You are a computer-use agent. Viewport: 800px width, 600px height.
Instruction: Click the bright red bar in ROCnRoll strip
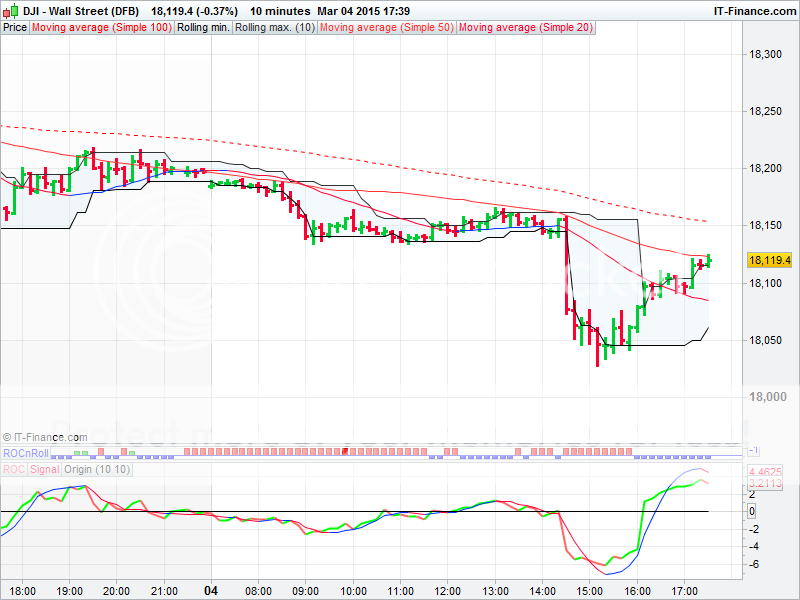pos(345,453)
